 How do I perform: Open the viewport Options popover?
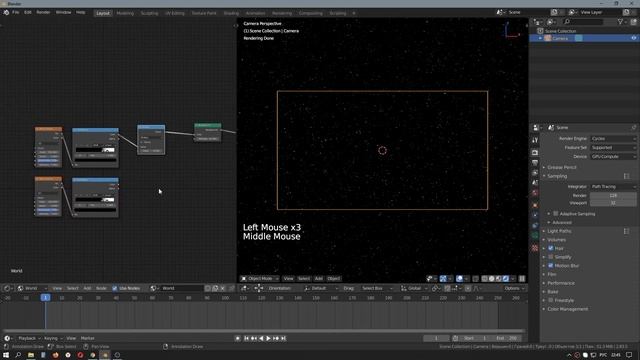(514, 288)
